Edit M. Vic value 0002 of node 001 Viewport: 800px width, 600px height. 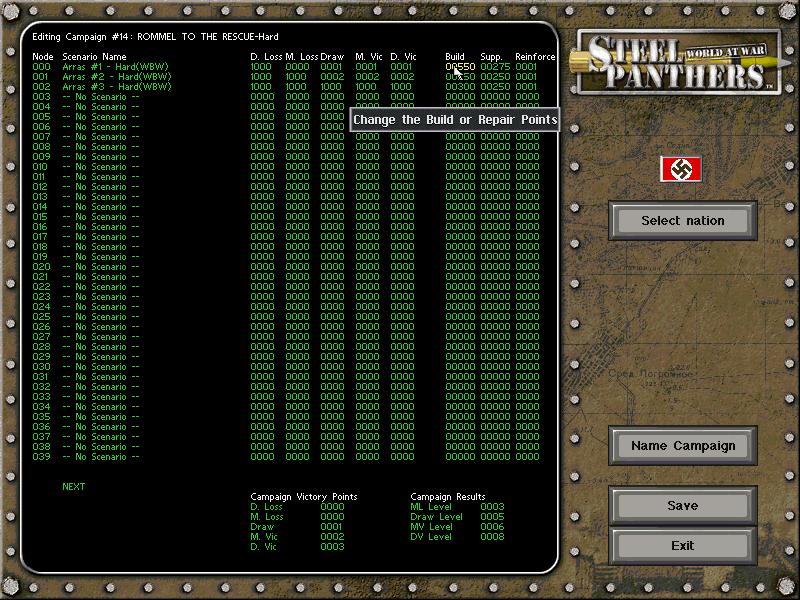pos(367,77)
